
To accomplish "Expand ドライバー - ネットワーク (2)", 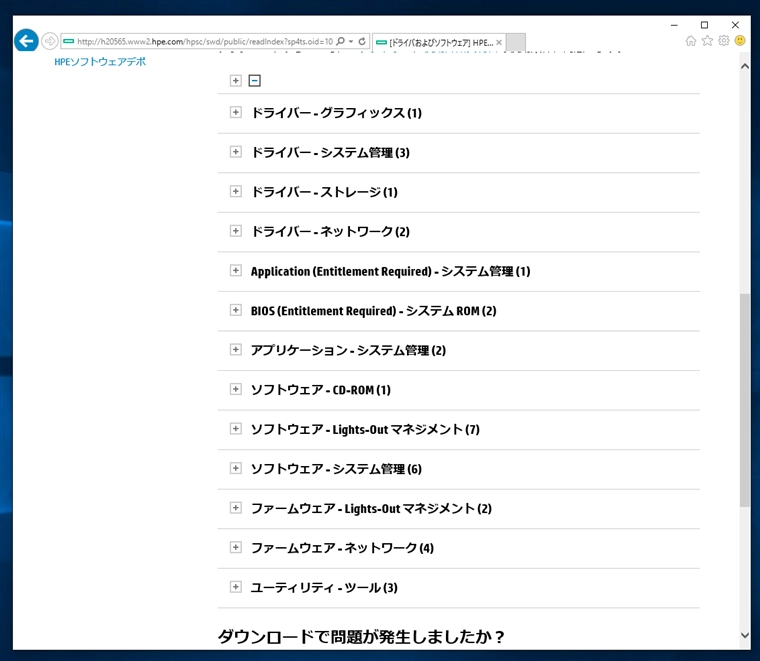I will point(236,231).
